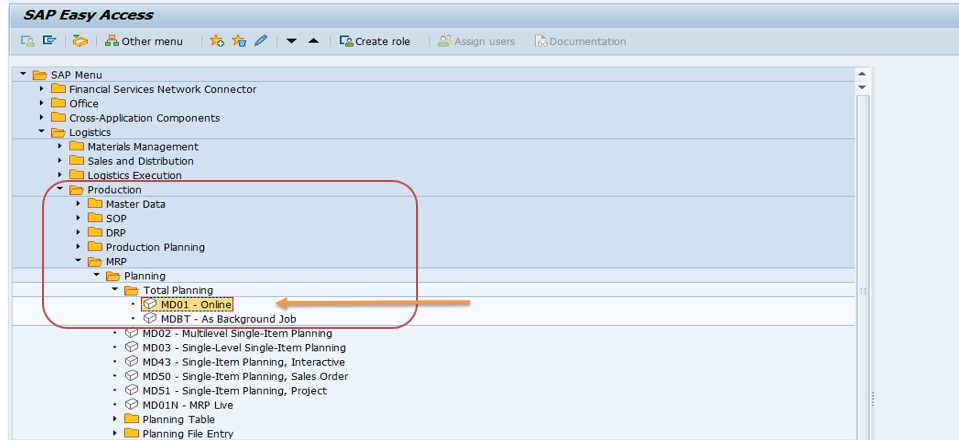Click the SAP Business Workplace icon
Viewport: 959px width, 440px height.
(80, 41)
